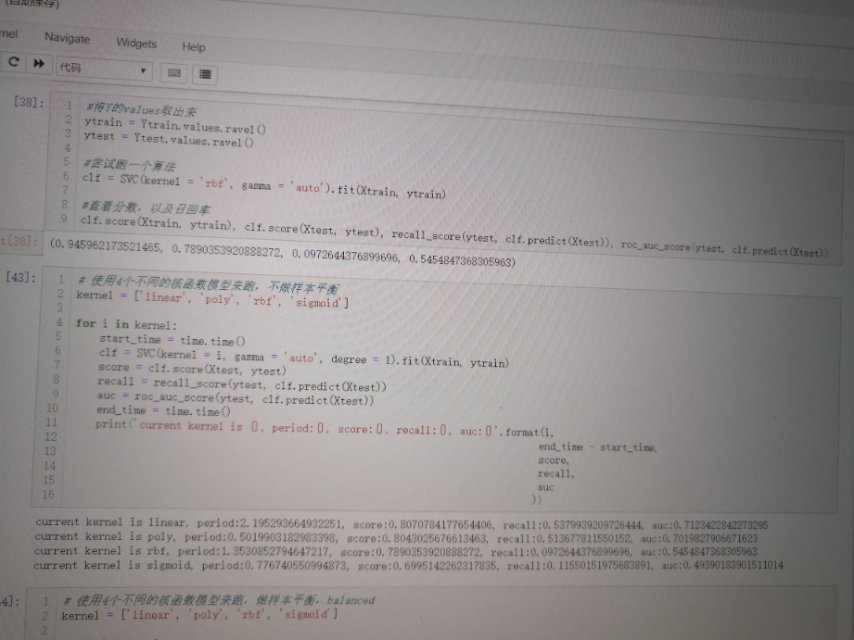Click the end_time = time.time() line
Image resolution: width=854 pixels, height=640 pixels.
[x=163, y=410]
